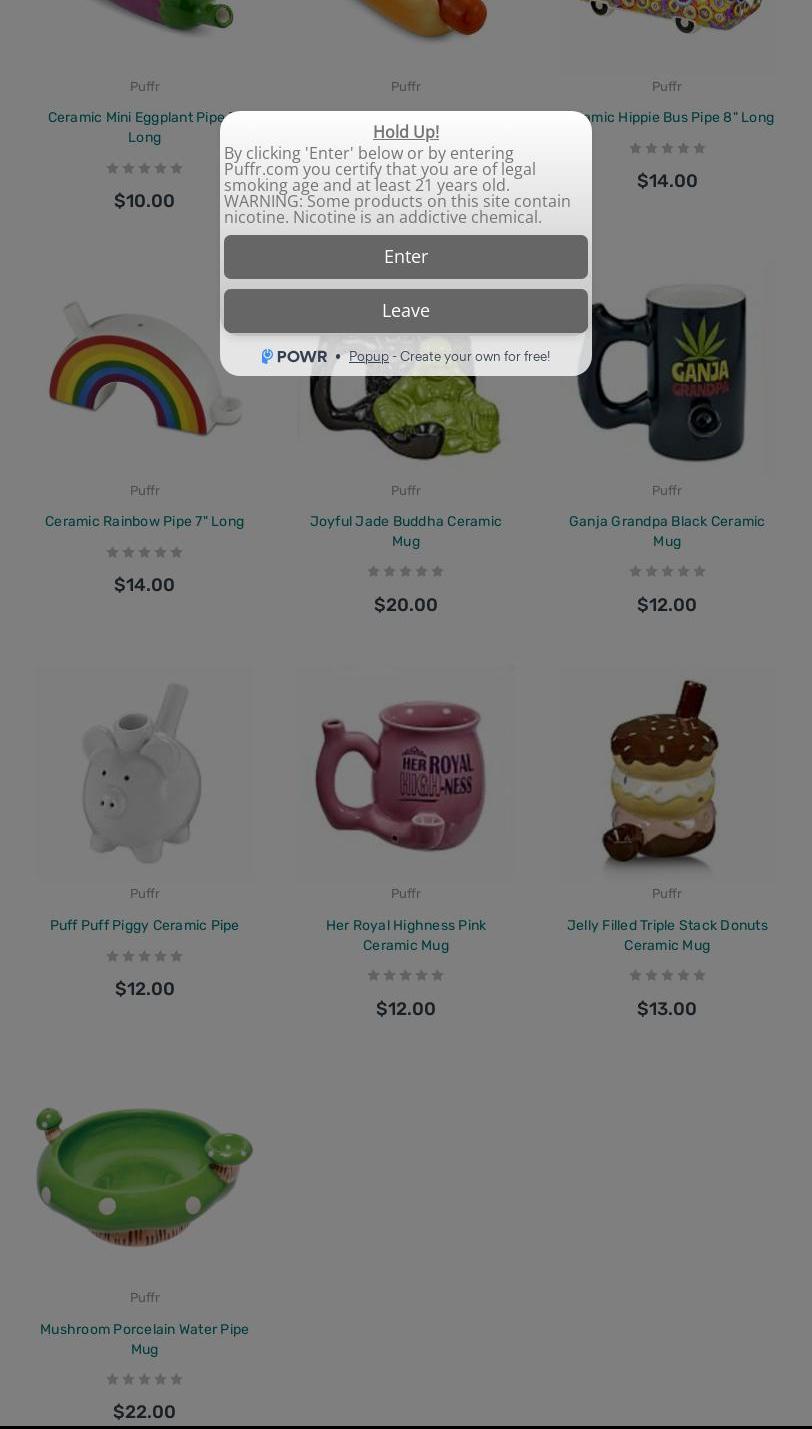The image size is (812, 1429).
Task: Open the Ganja Grandpa Black Ceramic Mug title
Action: [667, 531]
